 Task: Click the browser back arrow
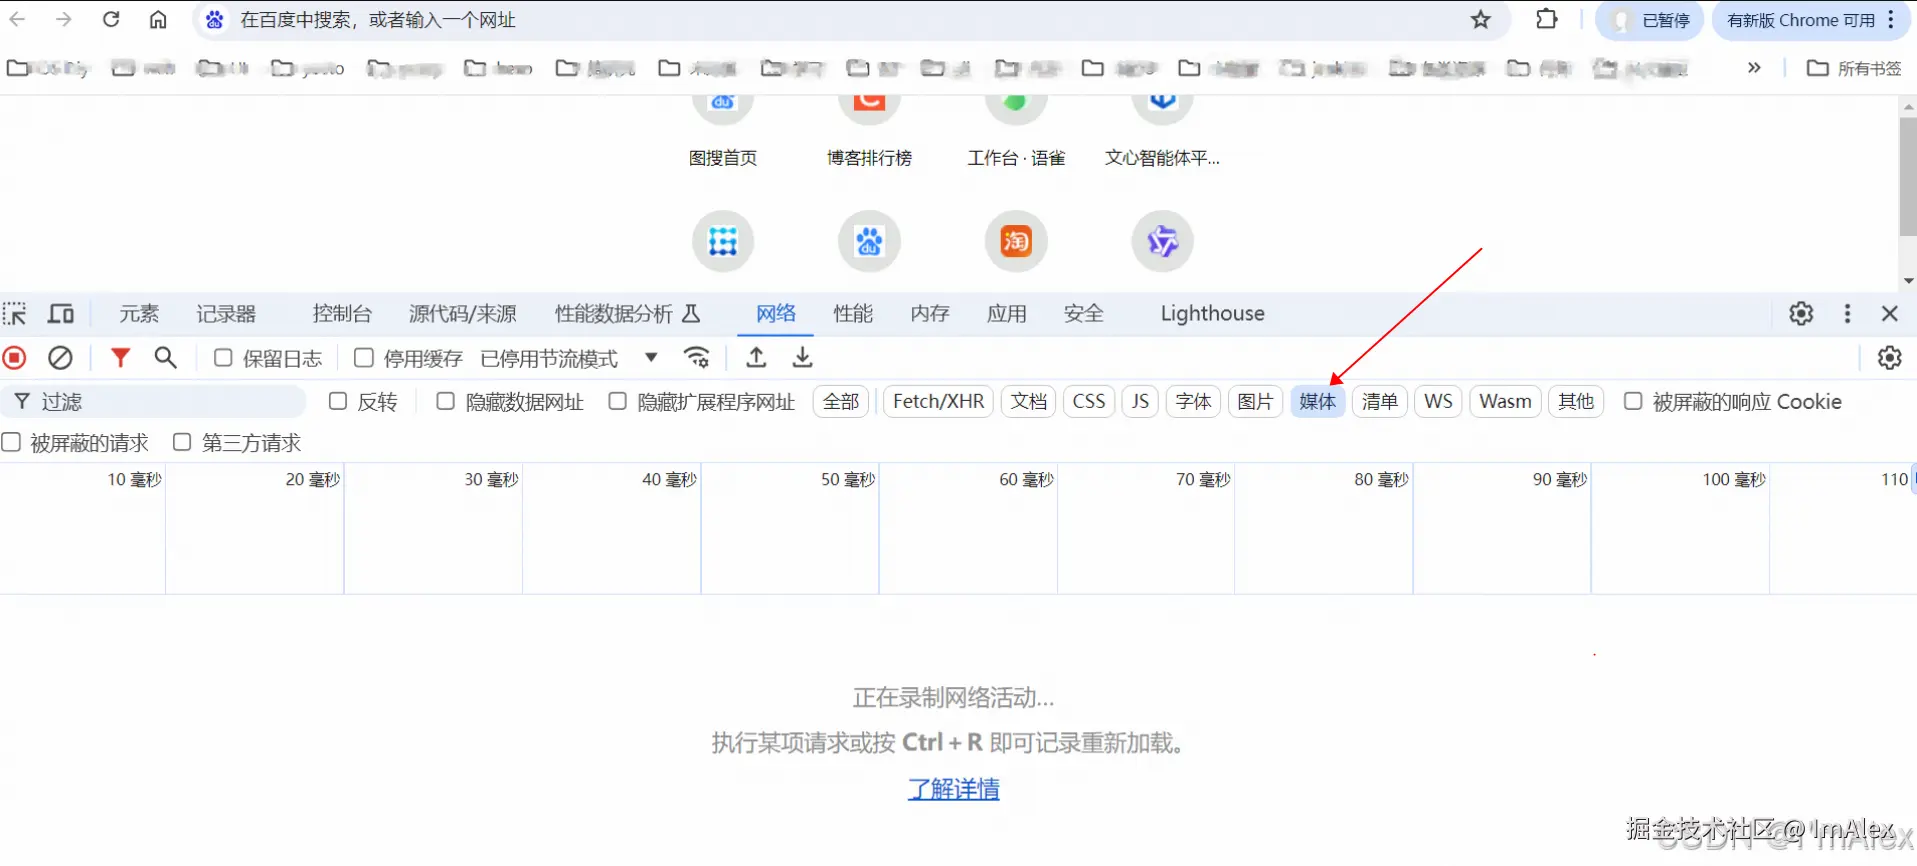tap(18, 19)
